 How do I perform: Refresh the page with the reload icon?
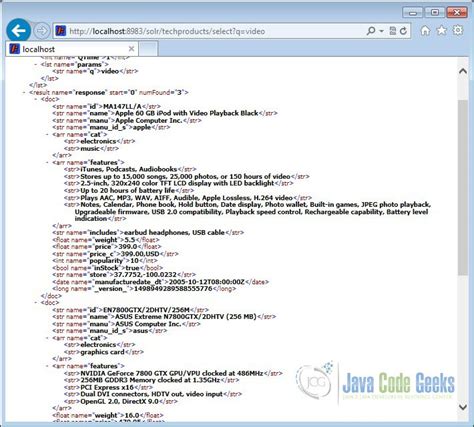(403, 31)
